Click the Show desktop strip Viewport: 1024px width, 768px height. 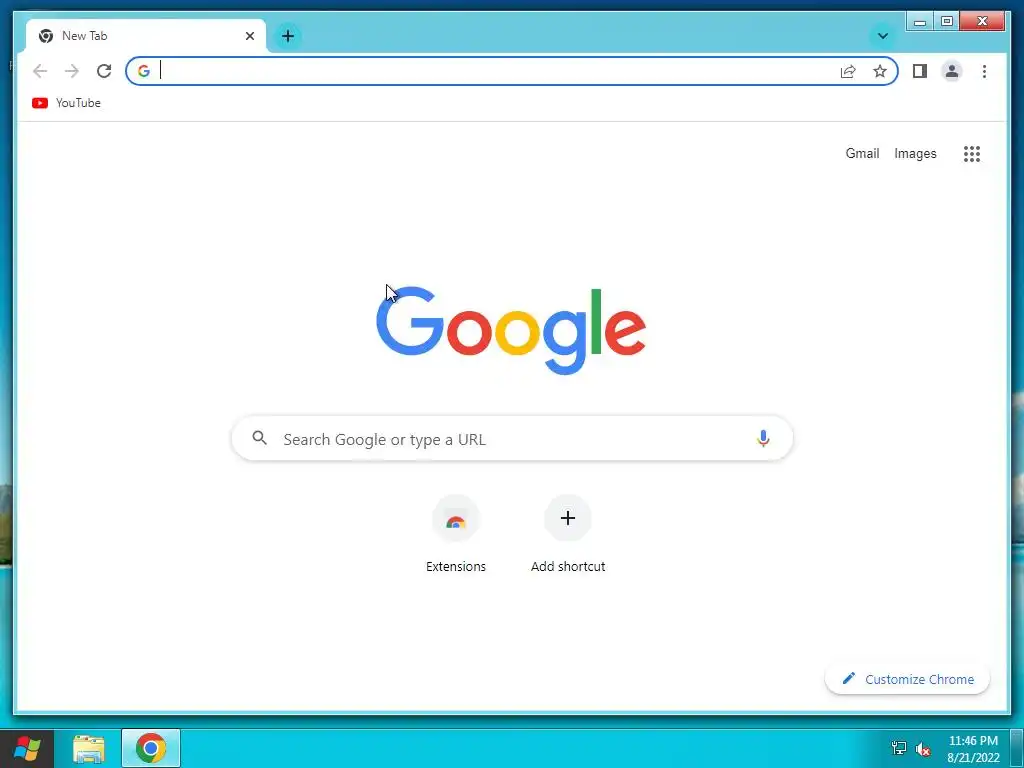click(x=1017, y=748)
